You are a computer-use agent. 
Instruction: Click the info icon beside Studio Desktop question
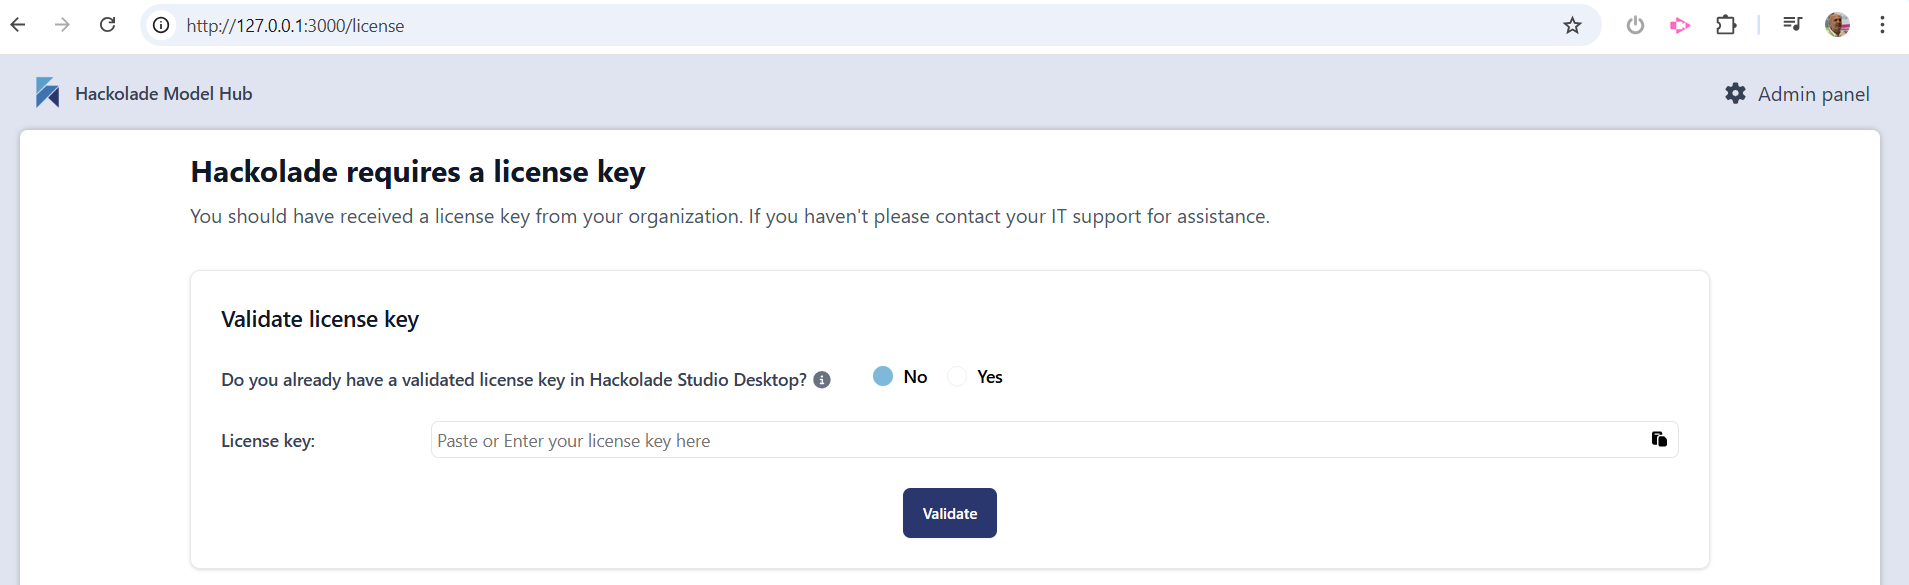point(822,380)
